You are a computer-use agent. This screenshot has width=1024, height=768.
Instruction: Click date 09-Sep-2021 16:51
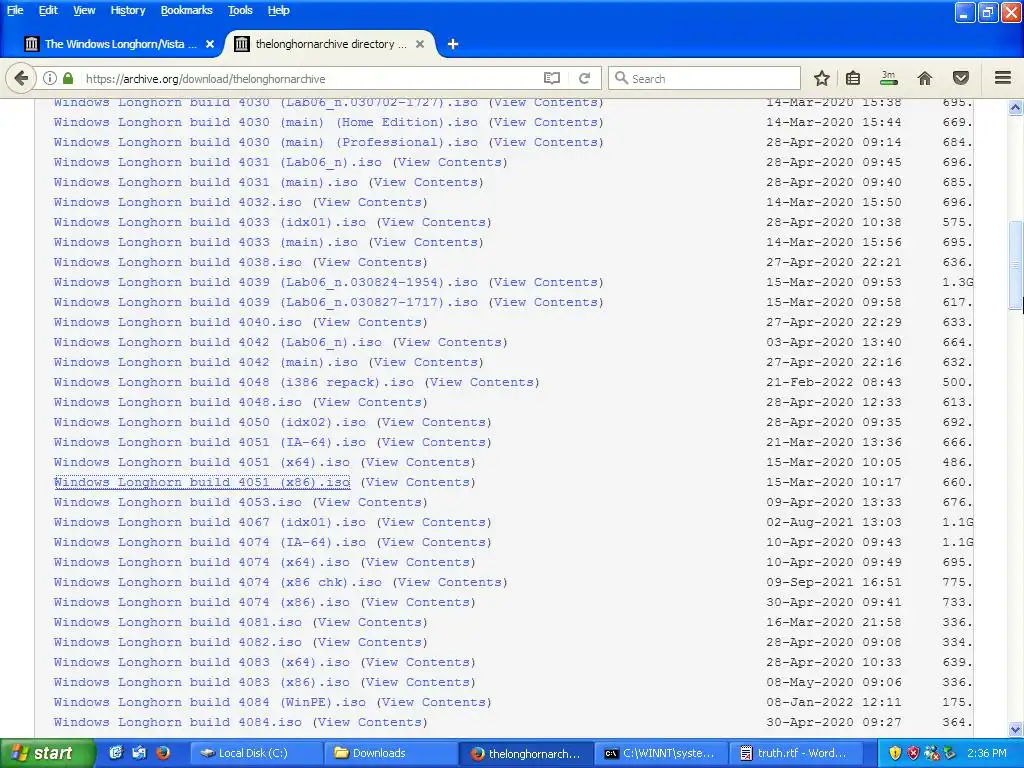(x=834, y=582)
